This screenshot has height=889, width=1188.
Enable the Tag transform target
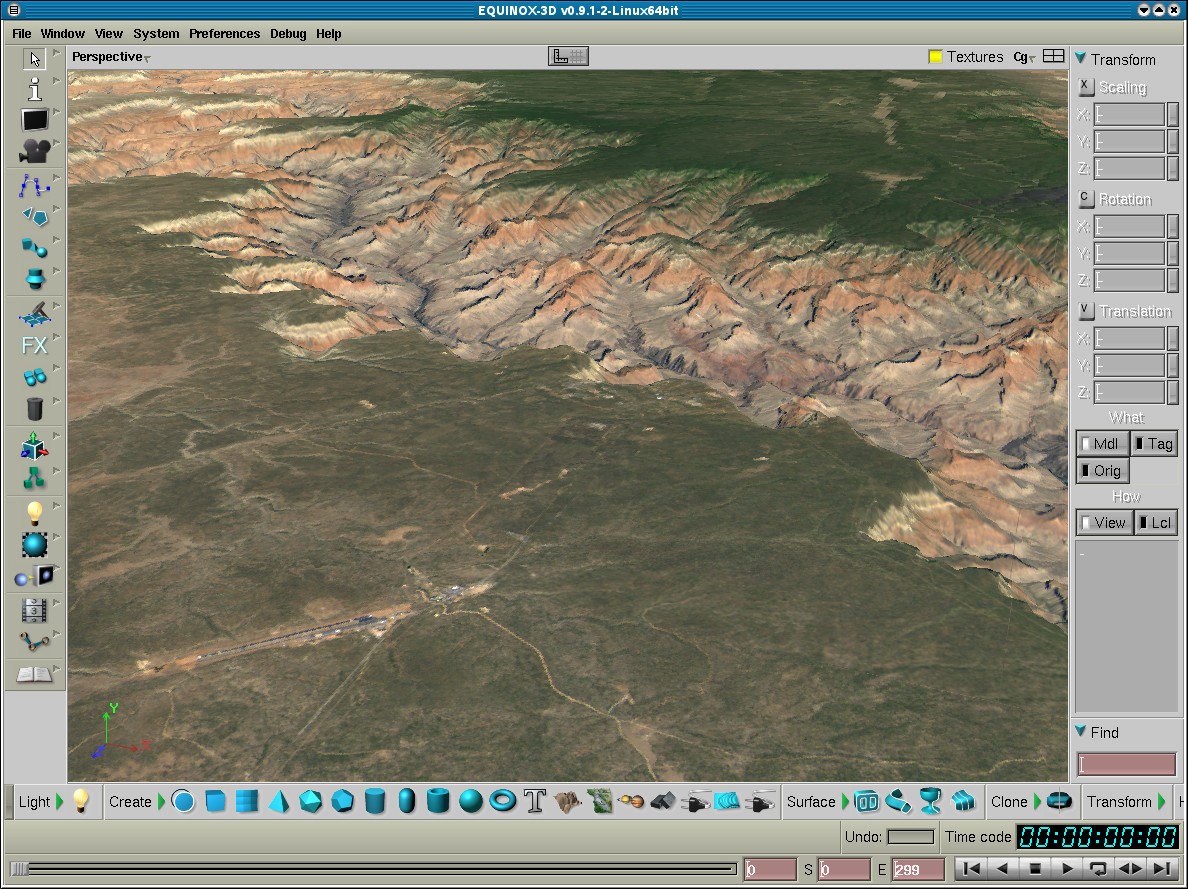pyautogui.click(x=1153, y=444)
